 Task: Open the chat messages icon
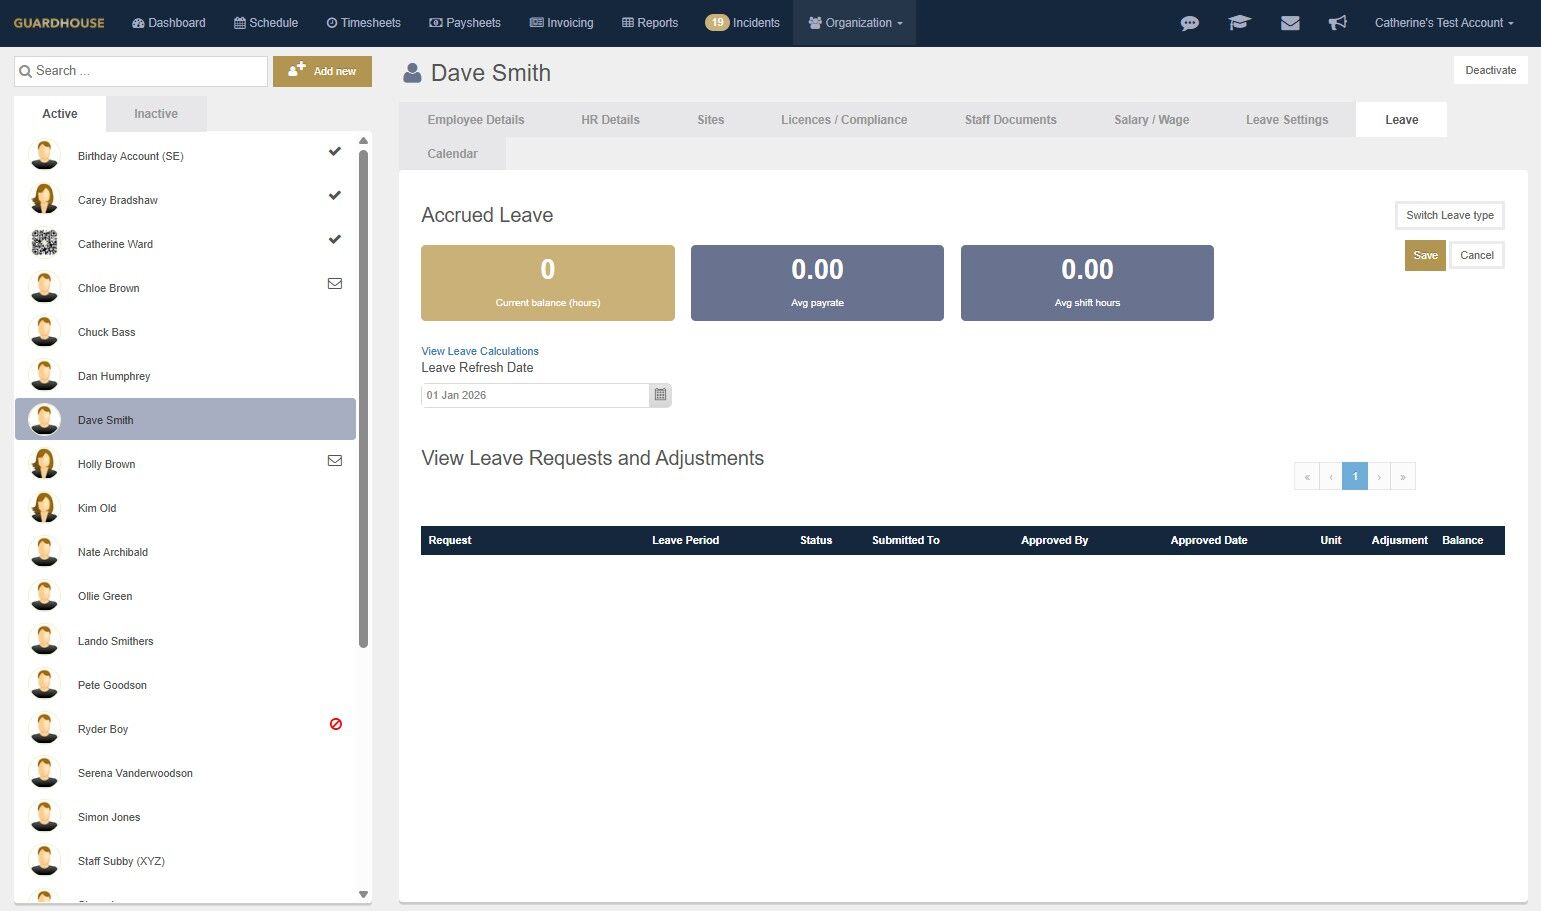[1189, 23]
